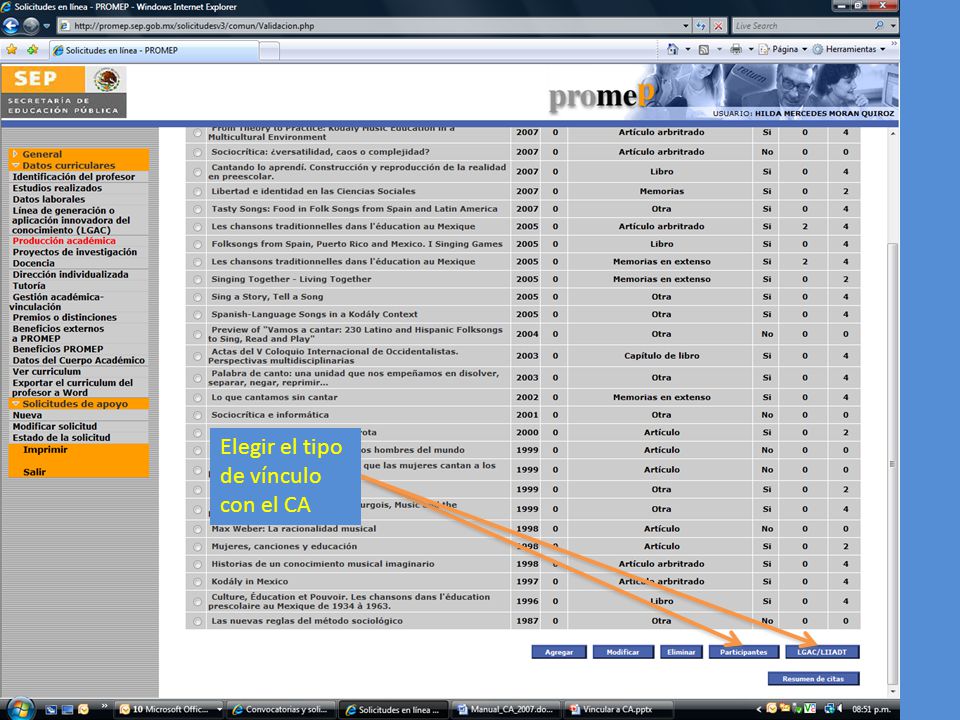The height and width of the screenshot is (720, 960).
Task: Click the scrollbar down arrow
Action: click(x=893, y=691)
